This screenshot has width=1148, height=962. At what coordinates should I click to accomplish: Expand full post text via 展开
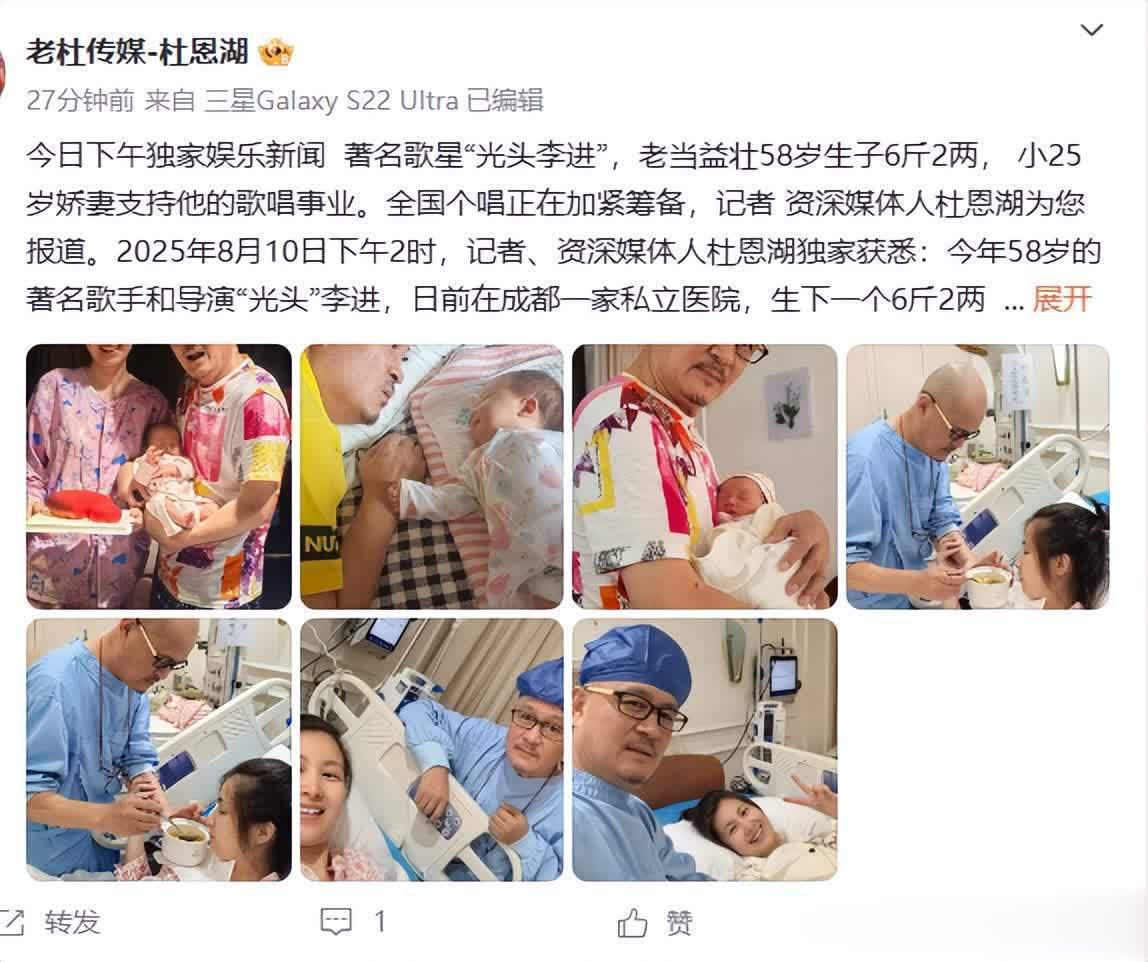pyautogui.click(x=1062, y=299)
